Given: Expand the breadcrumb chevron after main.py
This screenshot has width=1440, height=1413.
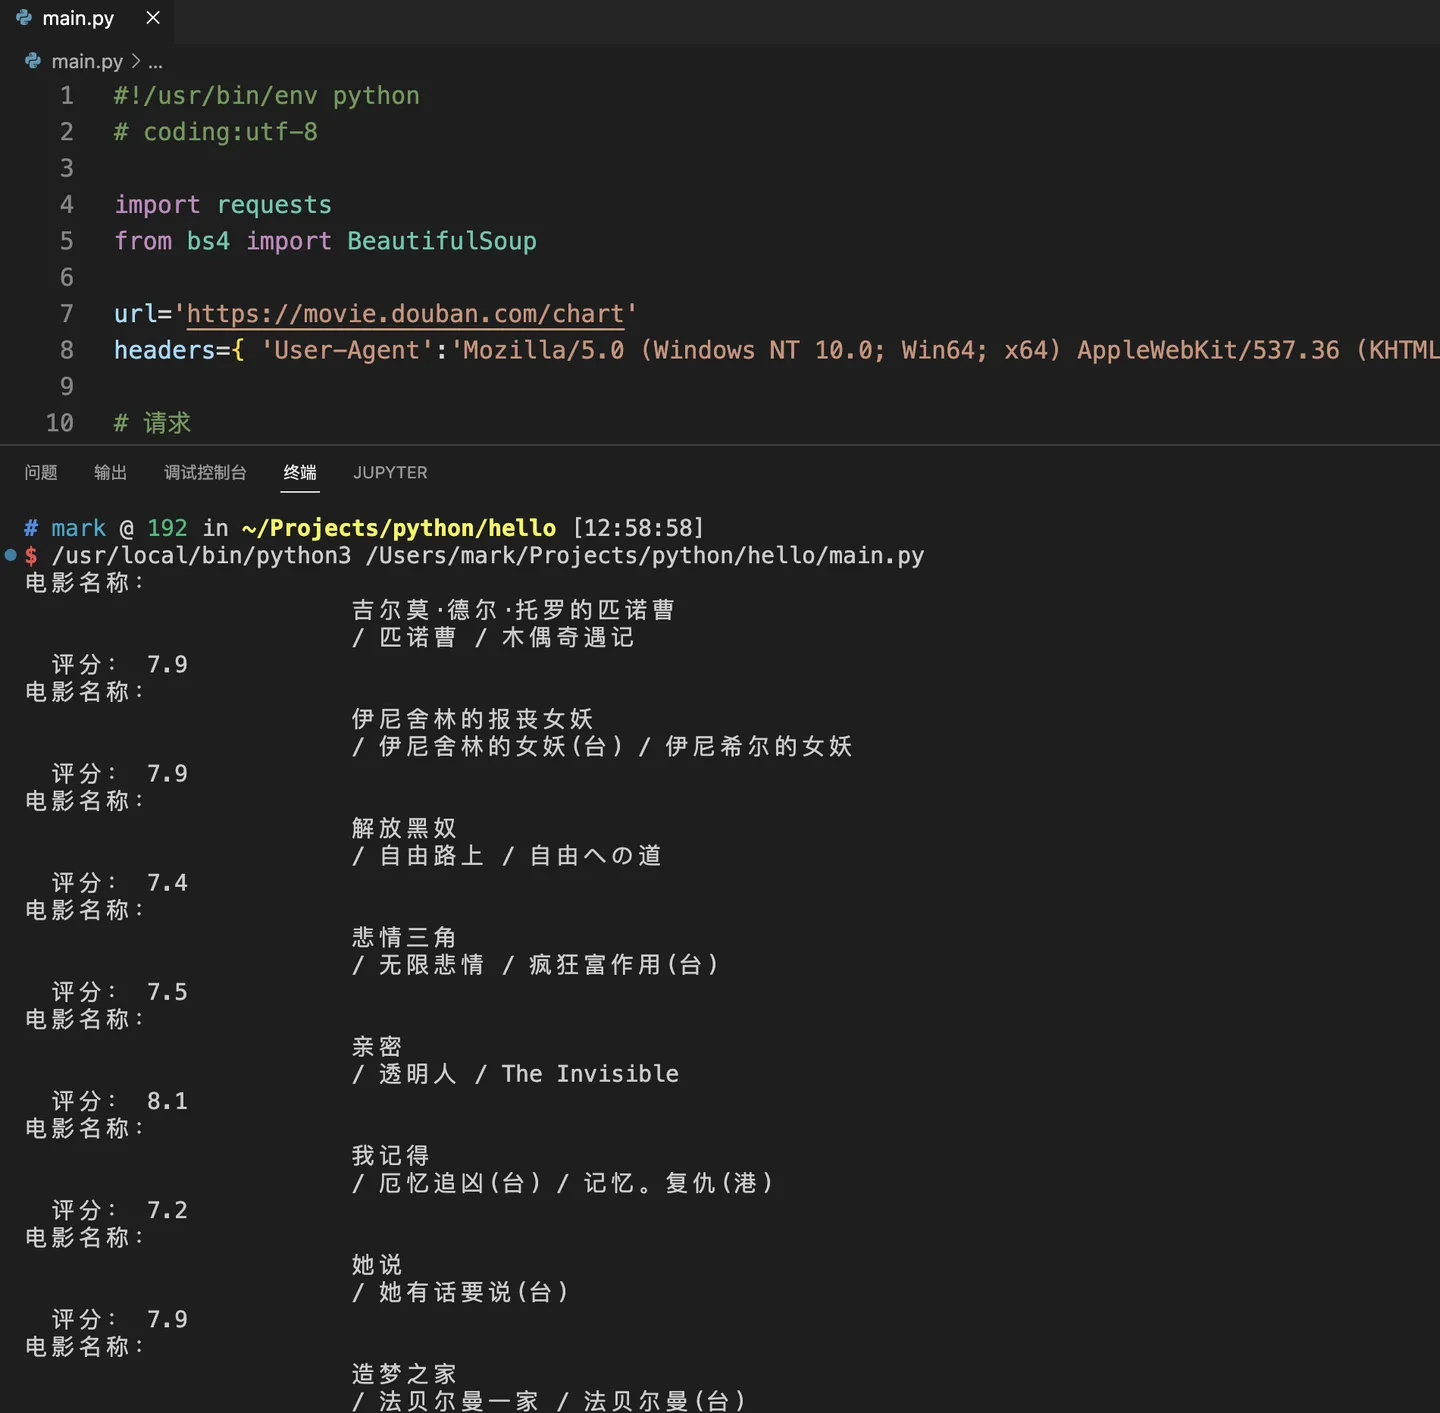Looking at the screenshot, I should tap(136, 61).
